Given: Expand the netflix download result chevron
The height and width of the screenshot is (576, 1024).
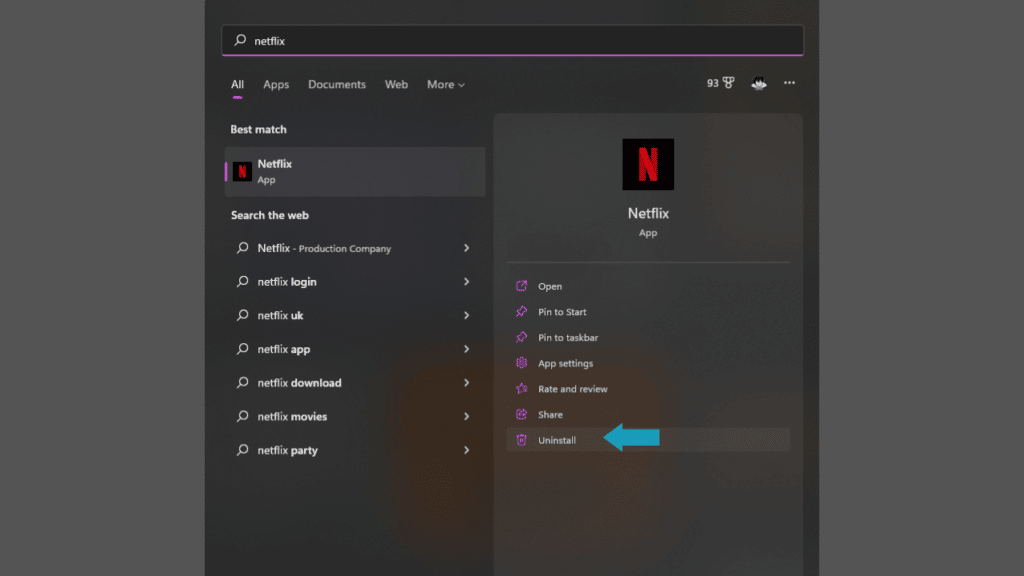Looking at the screenshot, I should click(466, 383).
